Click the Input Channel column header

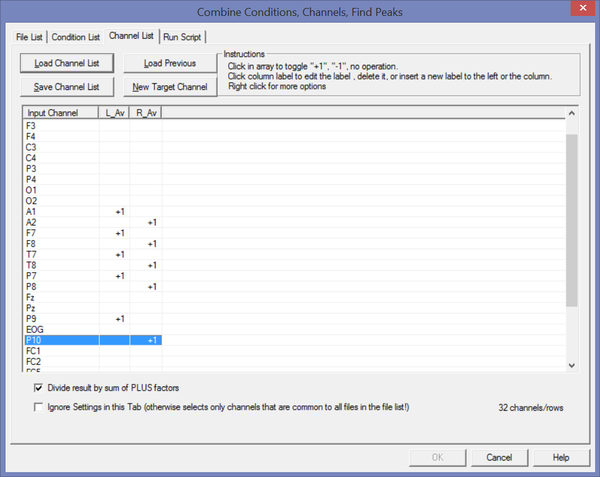60,113
